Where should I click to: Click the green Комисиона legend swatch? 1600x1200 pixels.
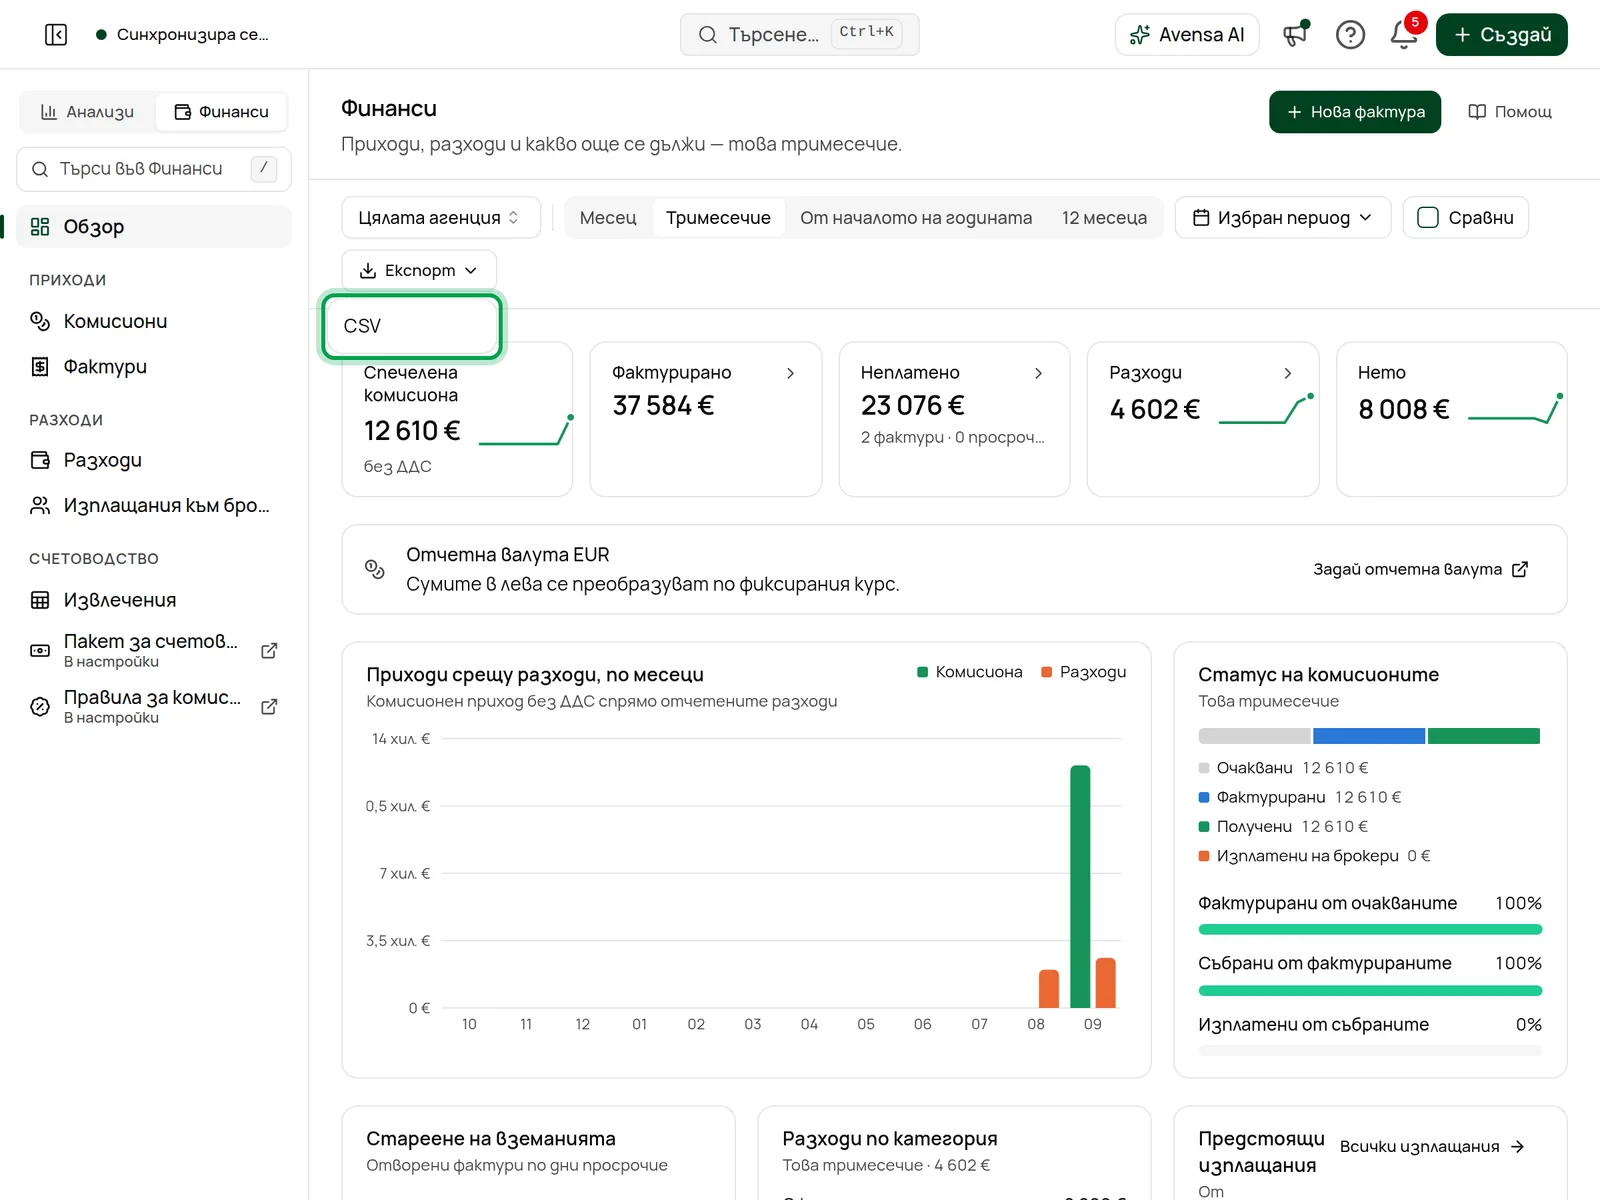tap(923, 672)
